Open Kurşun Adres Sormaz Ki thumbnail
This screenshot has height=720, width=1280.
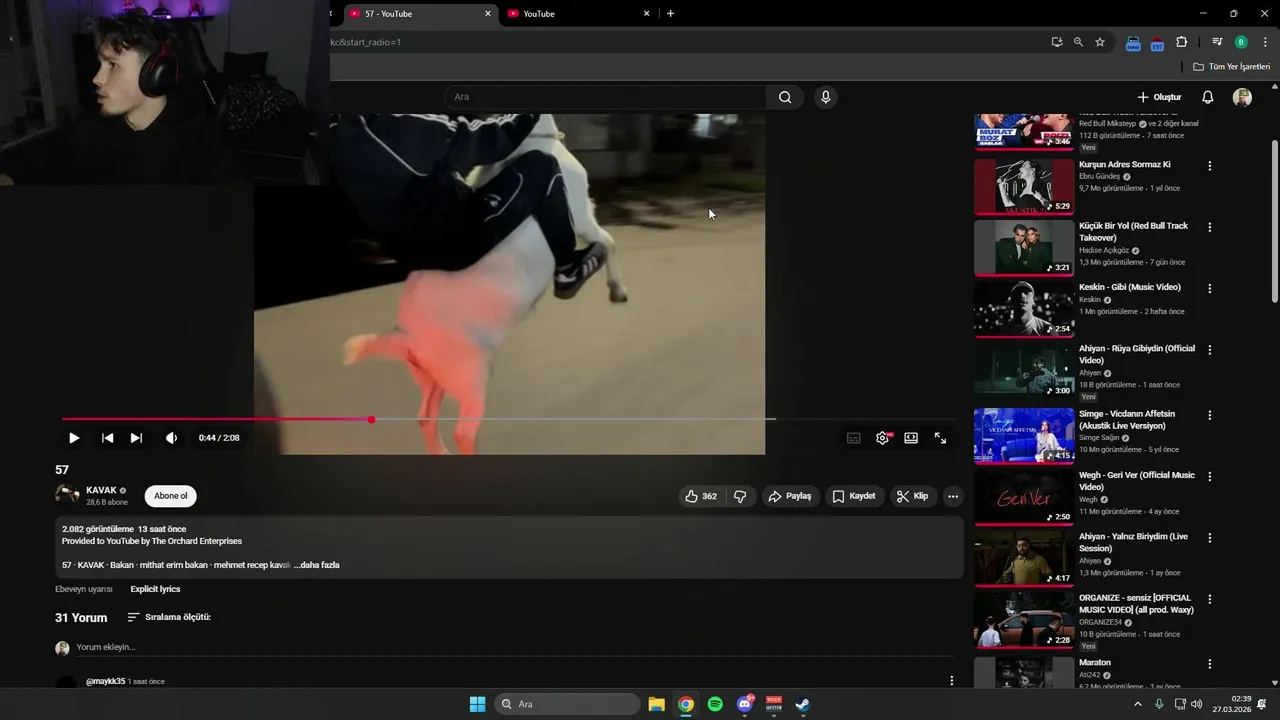click(1024, 186)
